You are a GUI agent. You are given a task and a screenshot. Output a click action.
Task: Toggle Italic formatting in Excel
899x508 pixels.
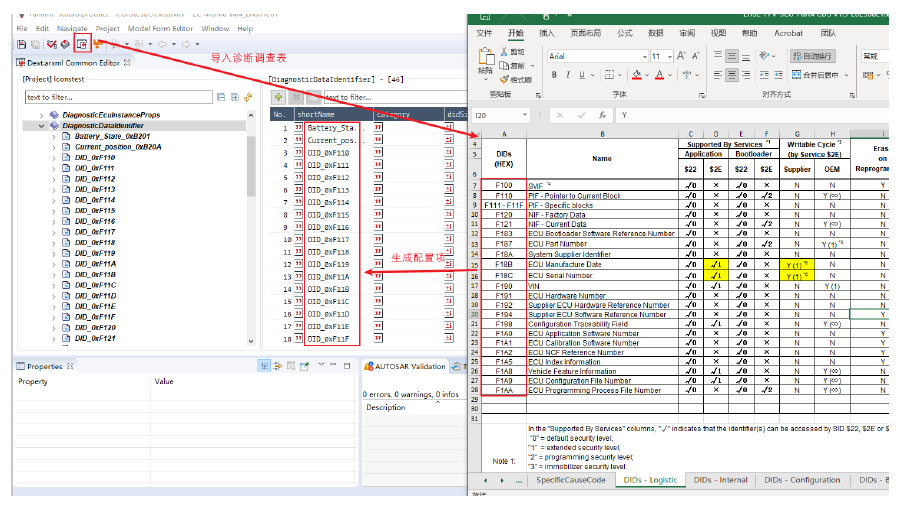(568, 75)
